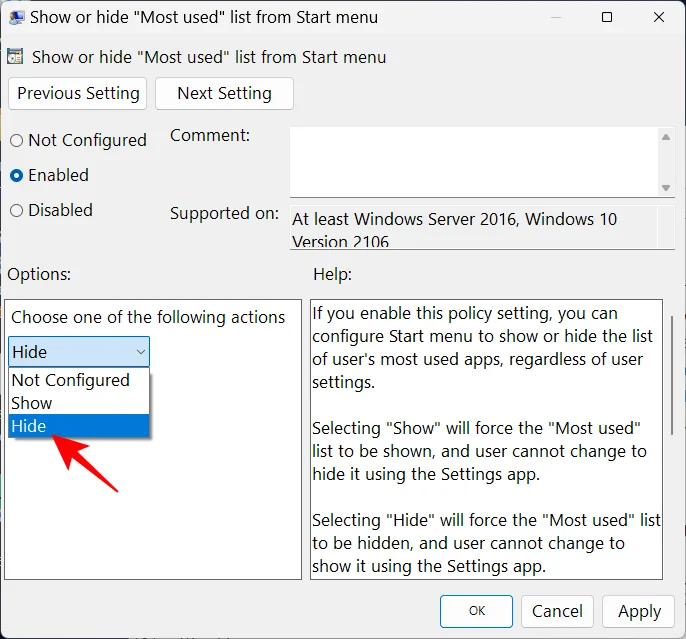The width and height of the screenshot is (686, 639).
Task: Click the Help: label
Action: (x=332, y=274)
